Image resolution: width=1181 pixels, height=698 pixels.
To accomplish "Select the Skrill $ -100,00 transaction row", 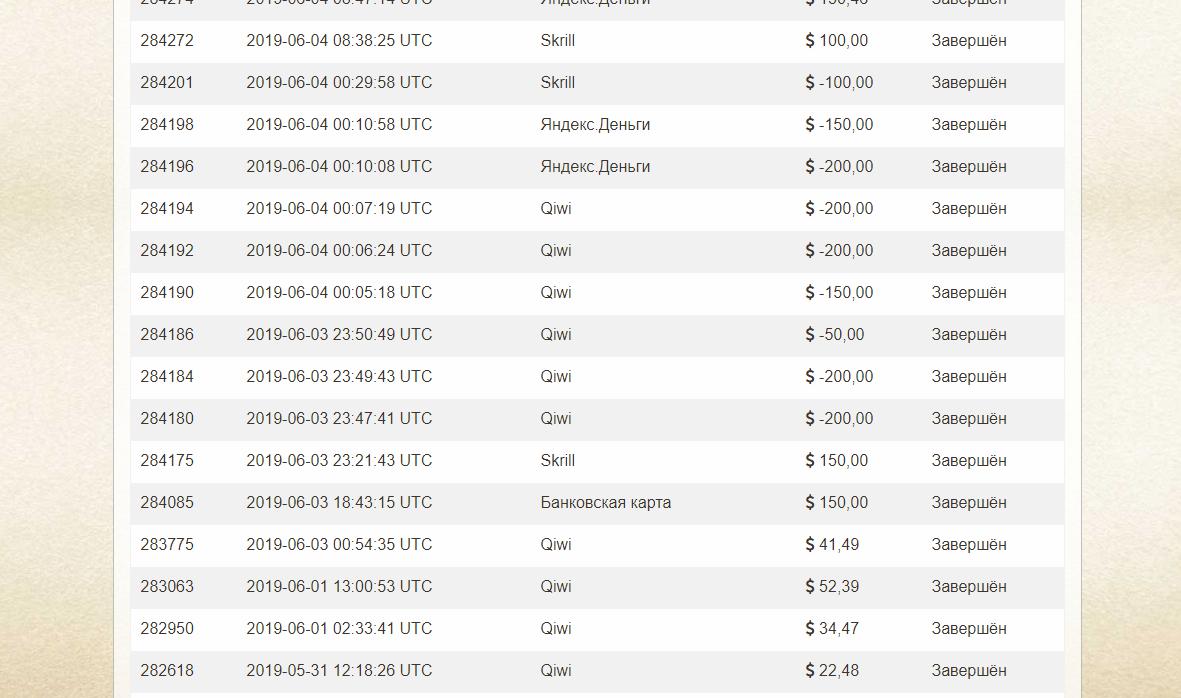I will tap(597, 83).
